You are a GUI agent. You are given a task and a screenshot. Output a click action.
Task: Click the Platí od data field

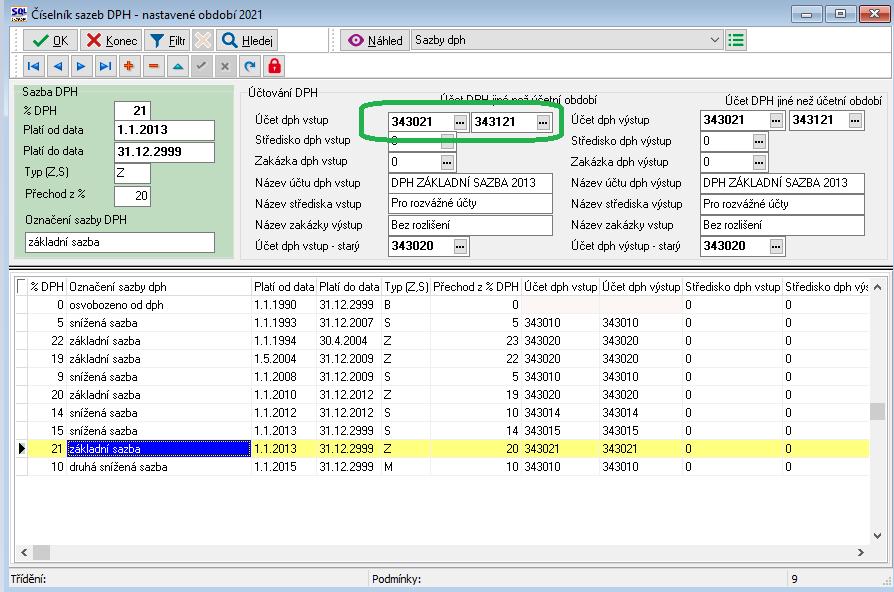(x=164, y=130)
